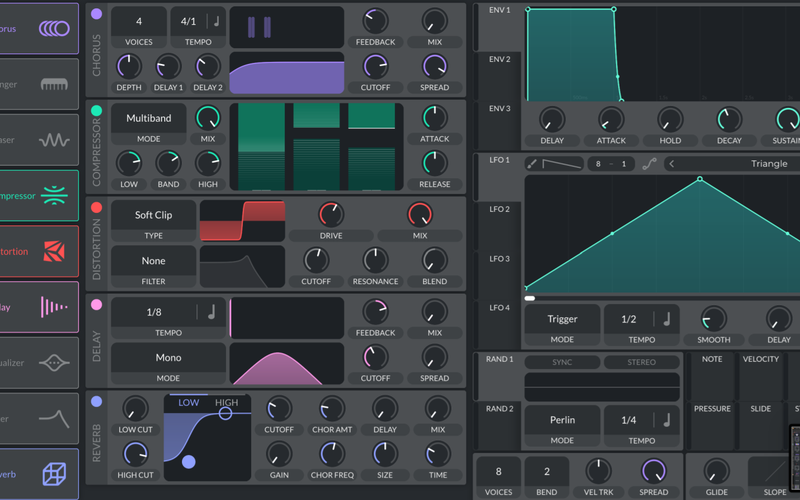
Task: Toggle the Chorus effect power button
Action: point(96,14)
